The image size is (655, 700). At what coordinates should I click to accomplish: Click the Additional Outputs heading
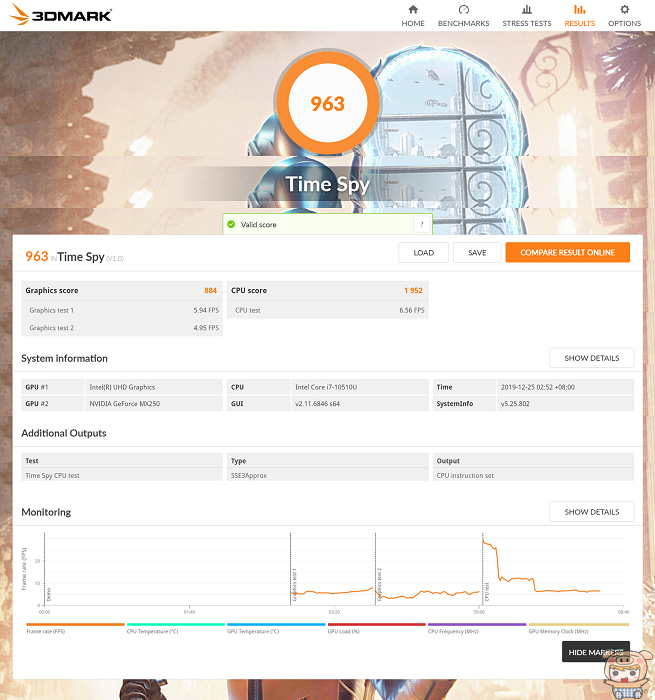pyautogui.click(x=64, y=433)
